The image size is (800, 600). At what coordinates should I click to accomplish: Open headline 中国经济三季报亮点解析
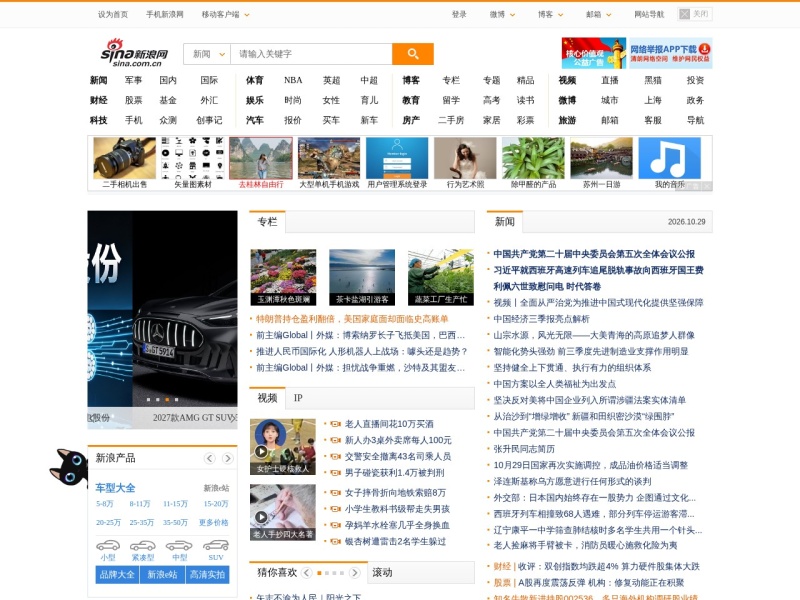541,319
